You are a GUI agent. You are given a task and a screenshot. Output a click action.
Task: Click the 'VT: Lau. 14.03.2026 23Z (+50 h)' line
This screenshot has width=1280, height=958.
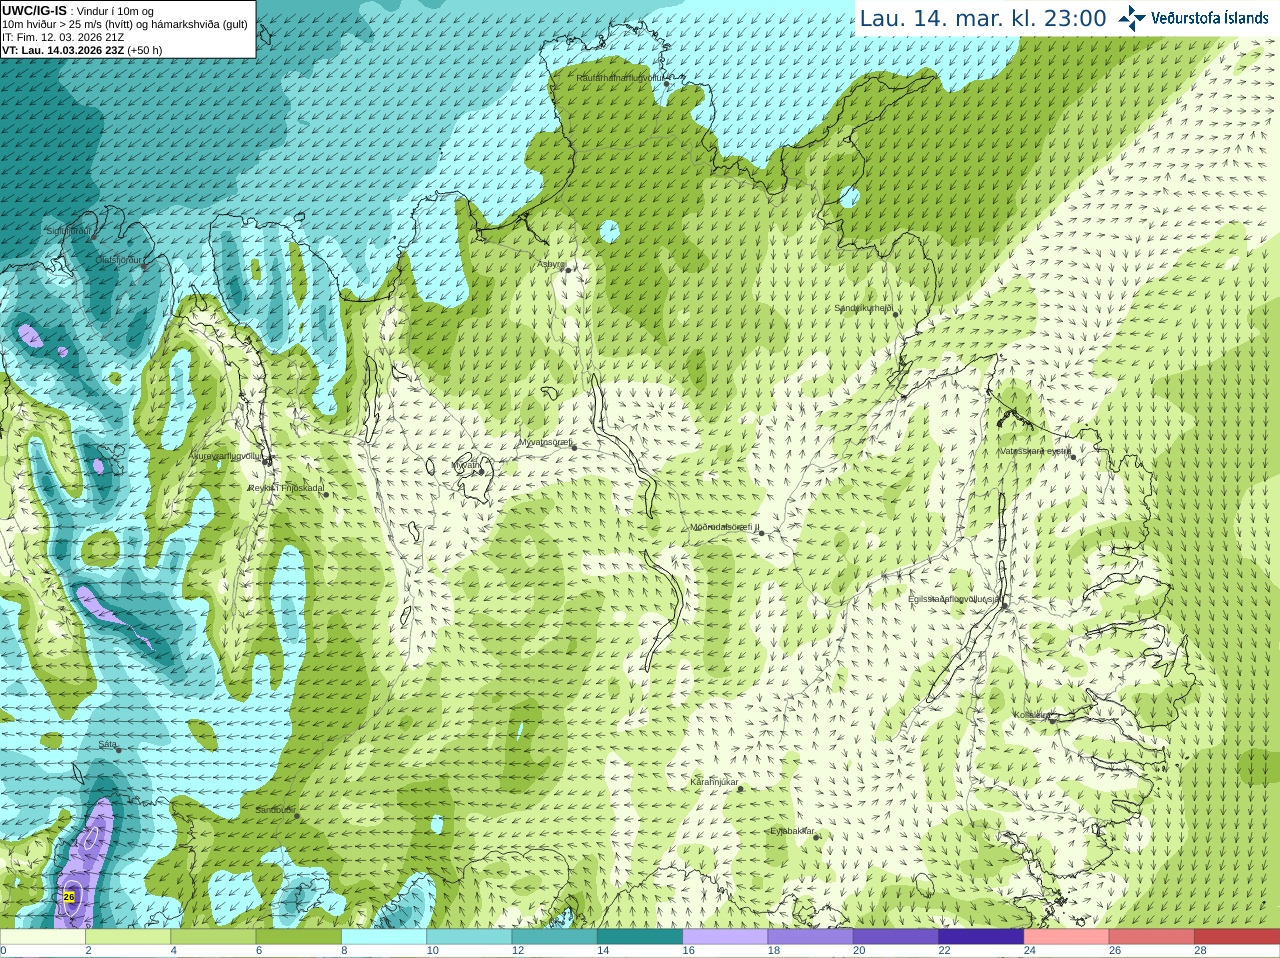82,50
